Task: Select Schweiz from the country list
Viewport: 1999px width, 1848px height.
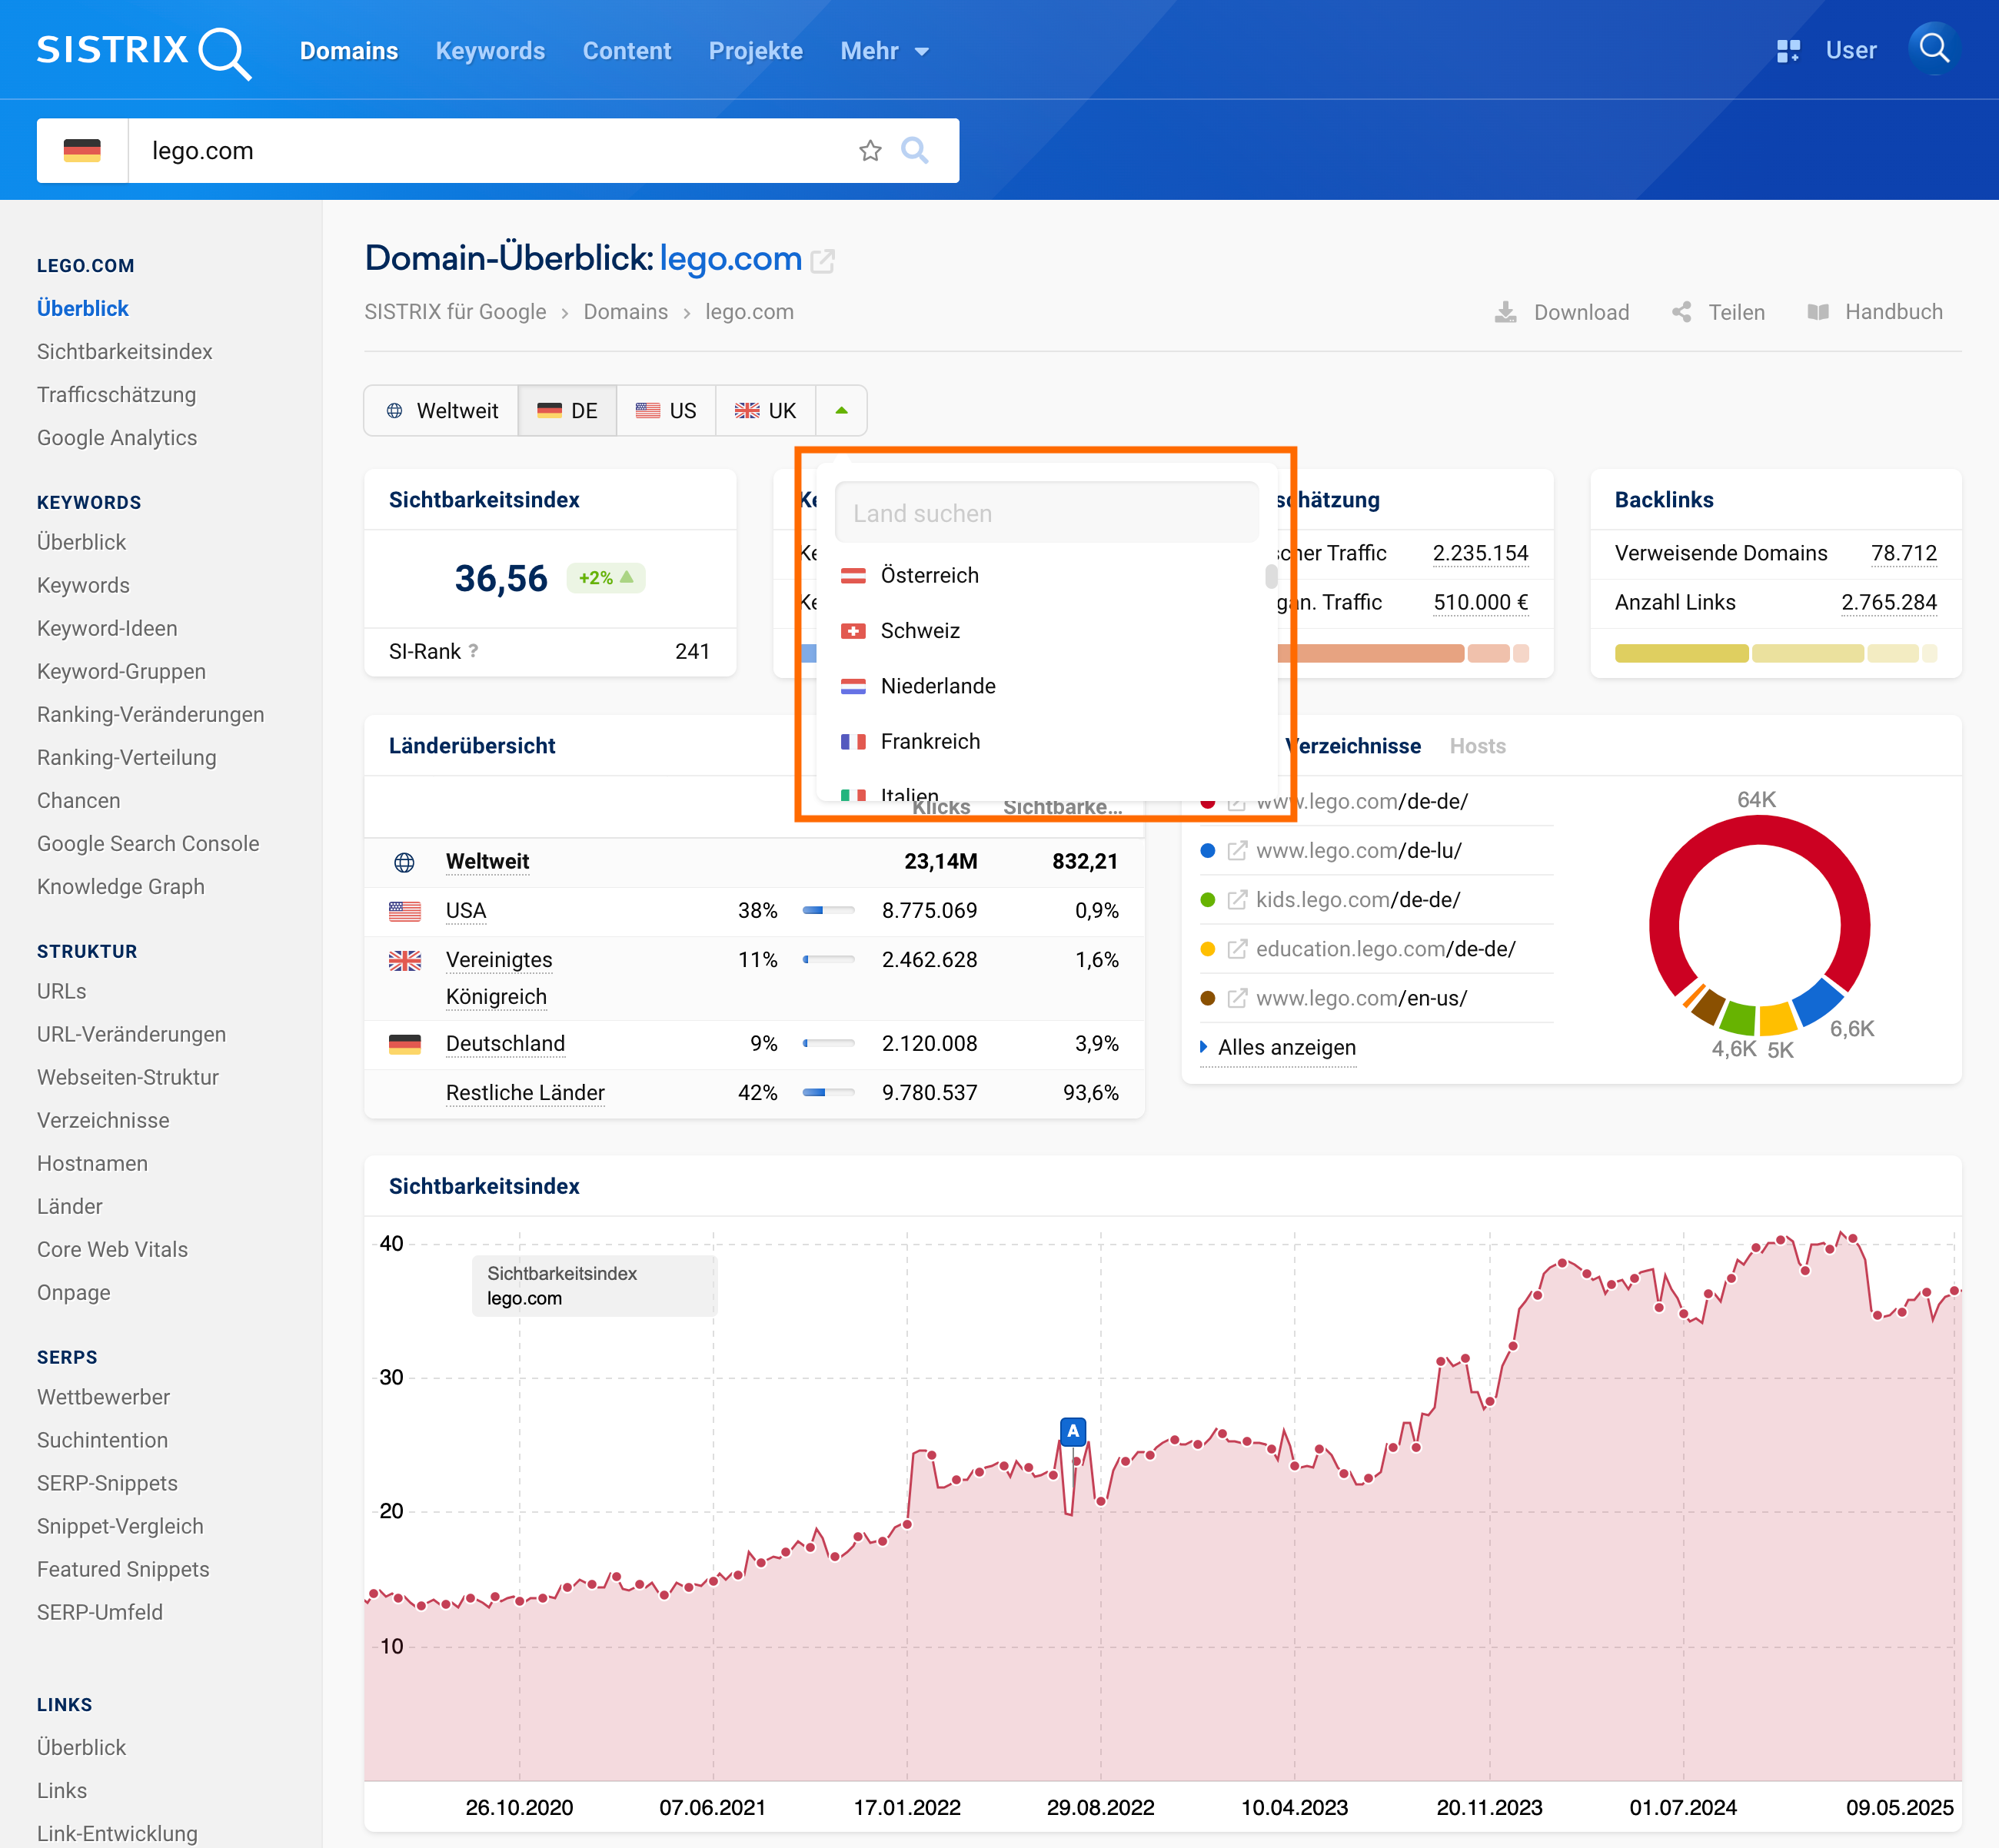Action: point(919,631)
